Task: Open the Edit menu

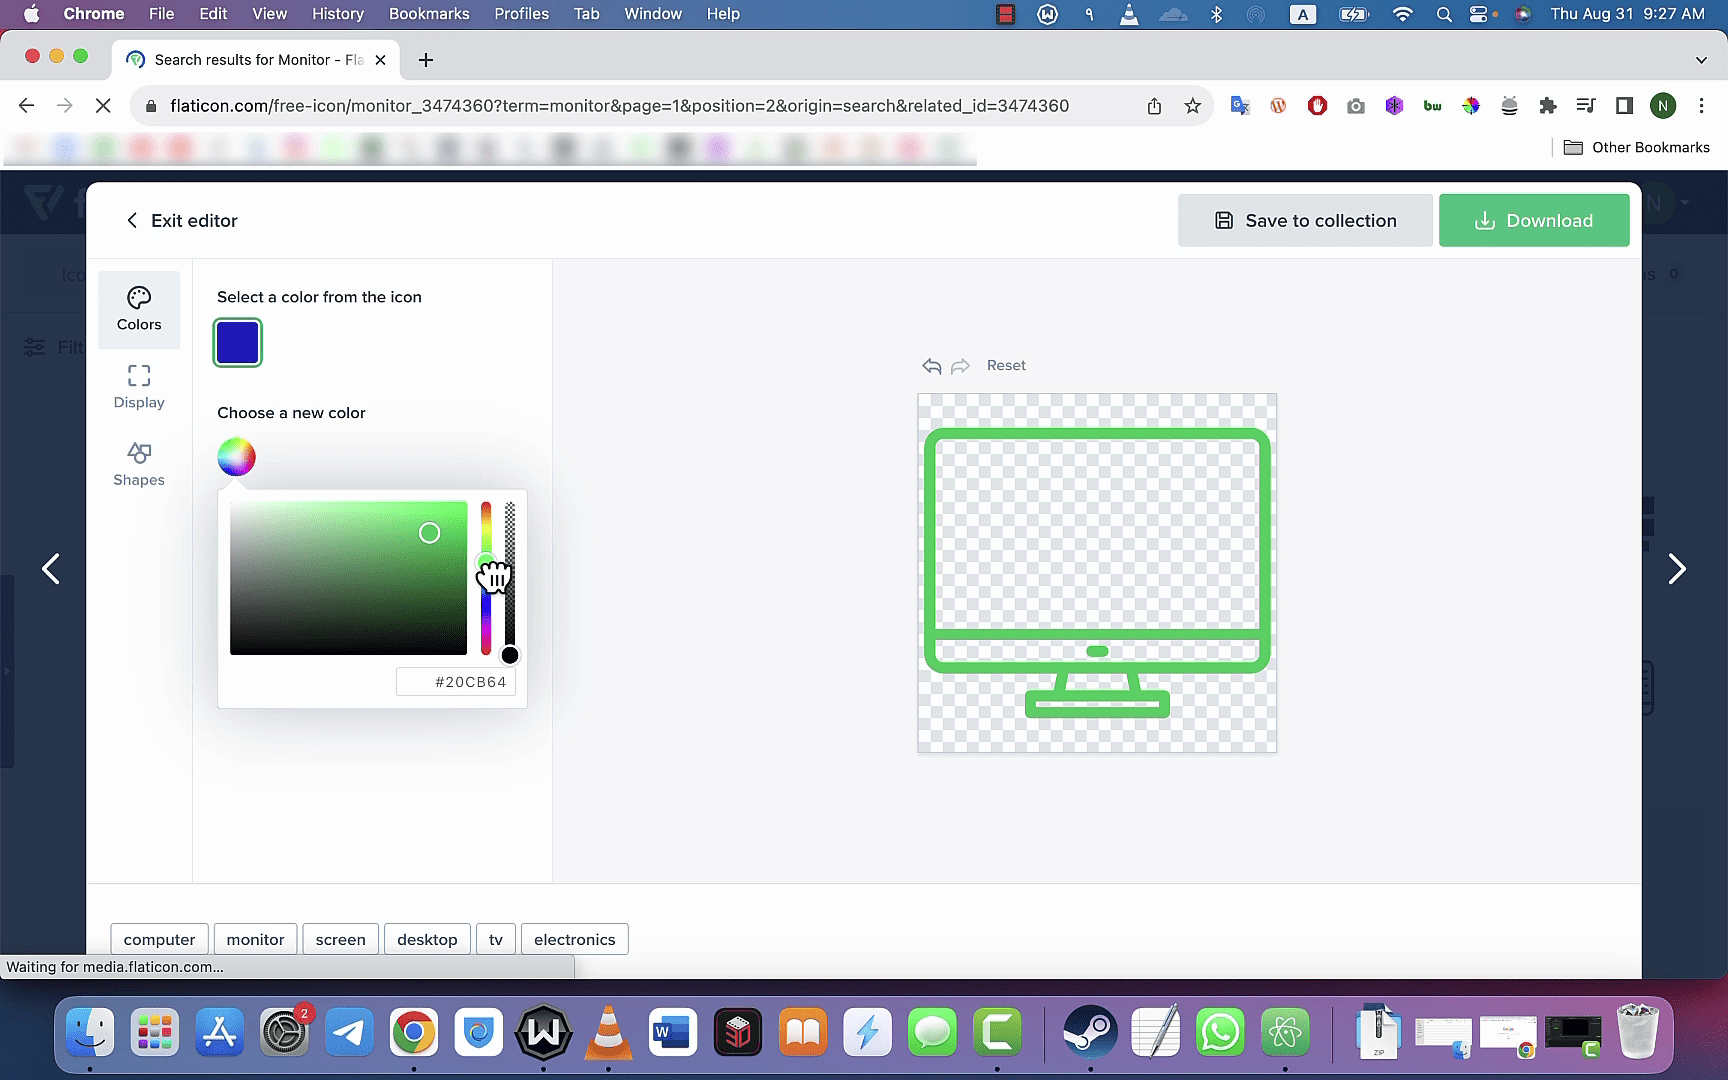Action: click(x=213, y=14)
